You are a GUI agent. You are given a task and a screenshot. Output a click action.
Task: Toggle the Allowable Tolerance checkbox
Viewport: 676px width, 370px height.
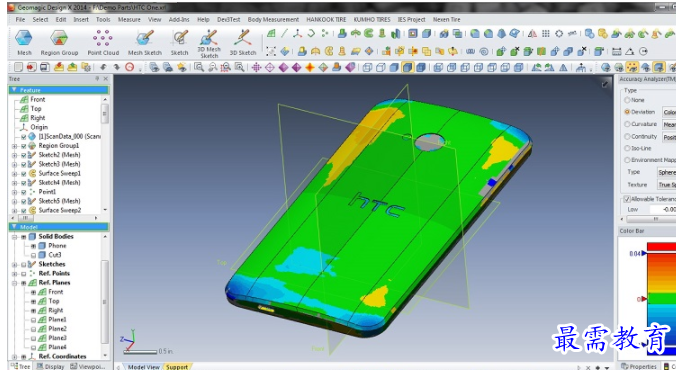pyautogui.click(x=627, y=199)
